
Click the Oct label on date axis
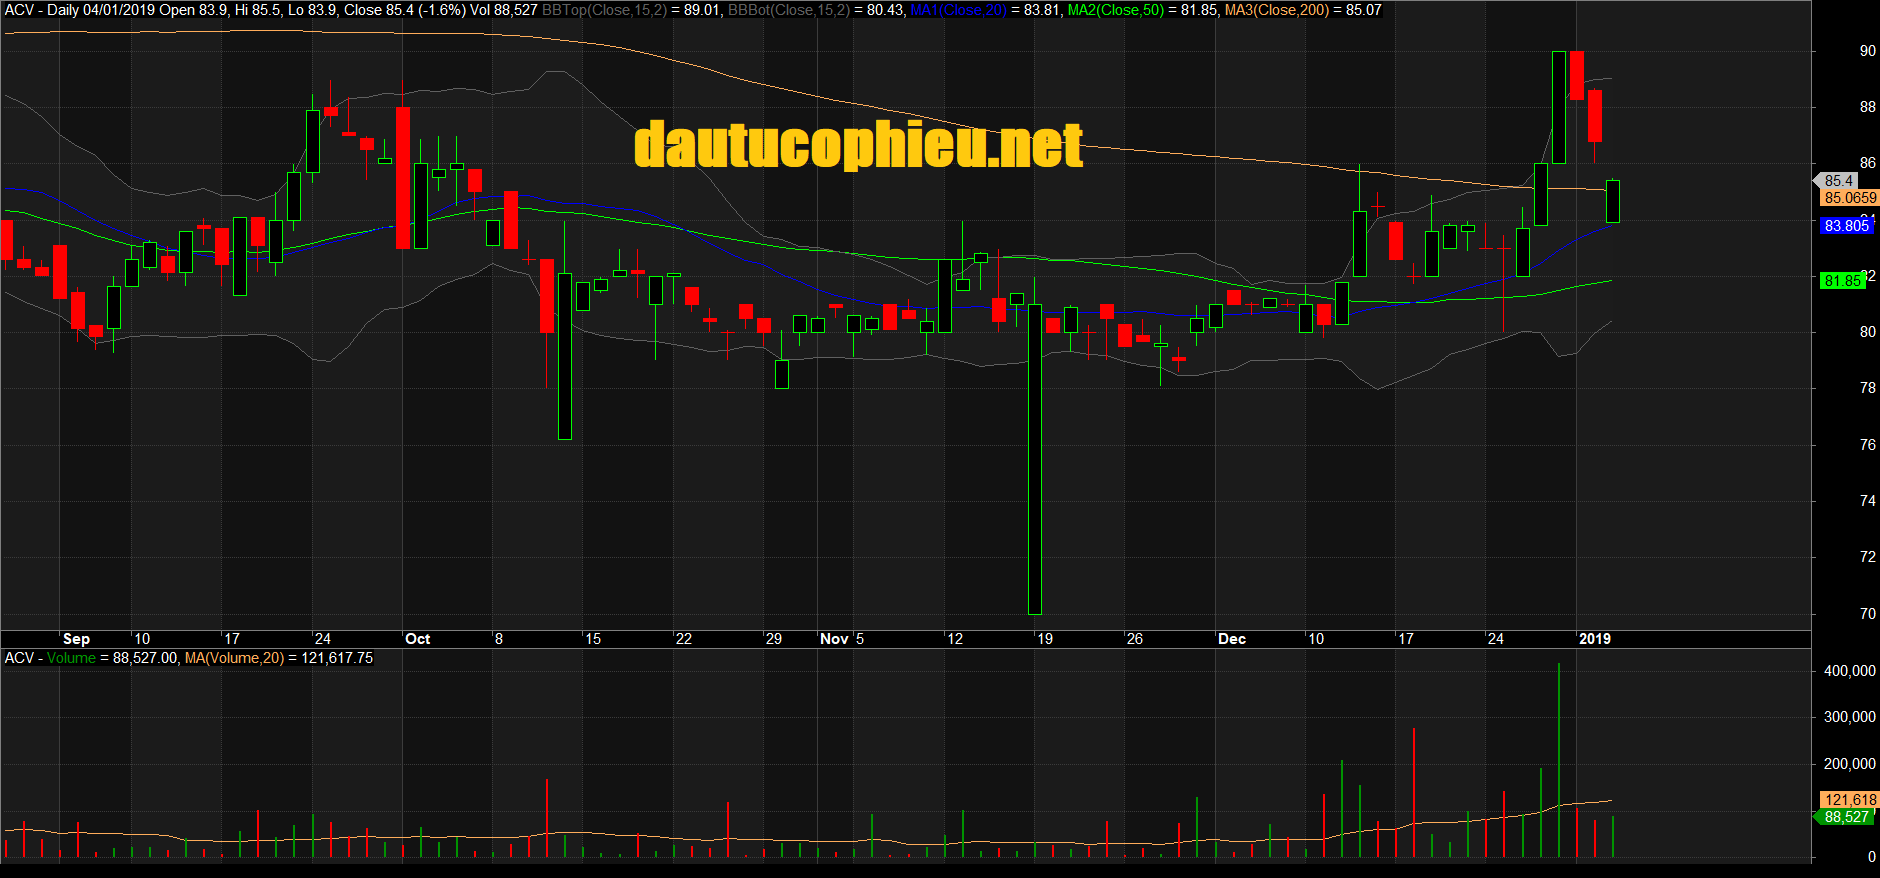[x=417, y=639]
